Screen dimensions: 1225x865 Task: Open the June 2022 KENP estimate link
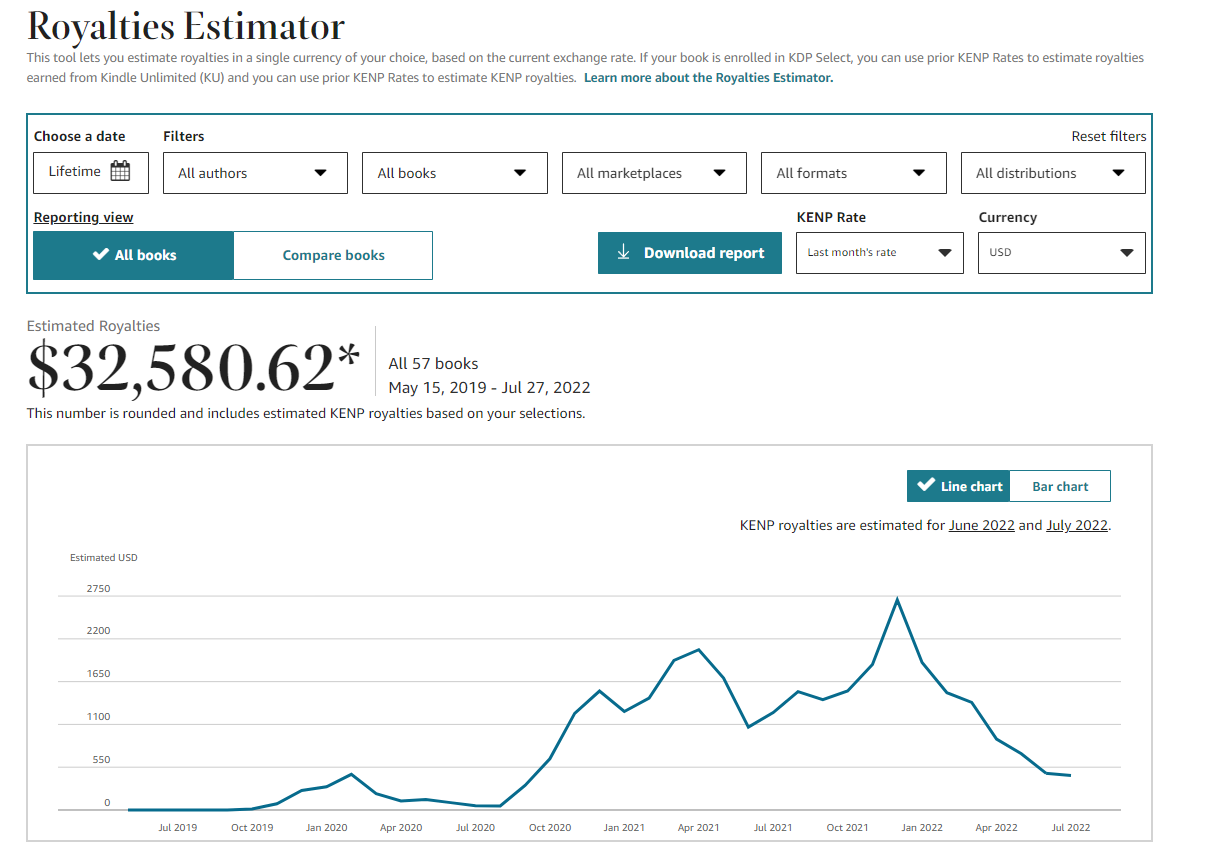coord(981,525)
